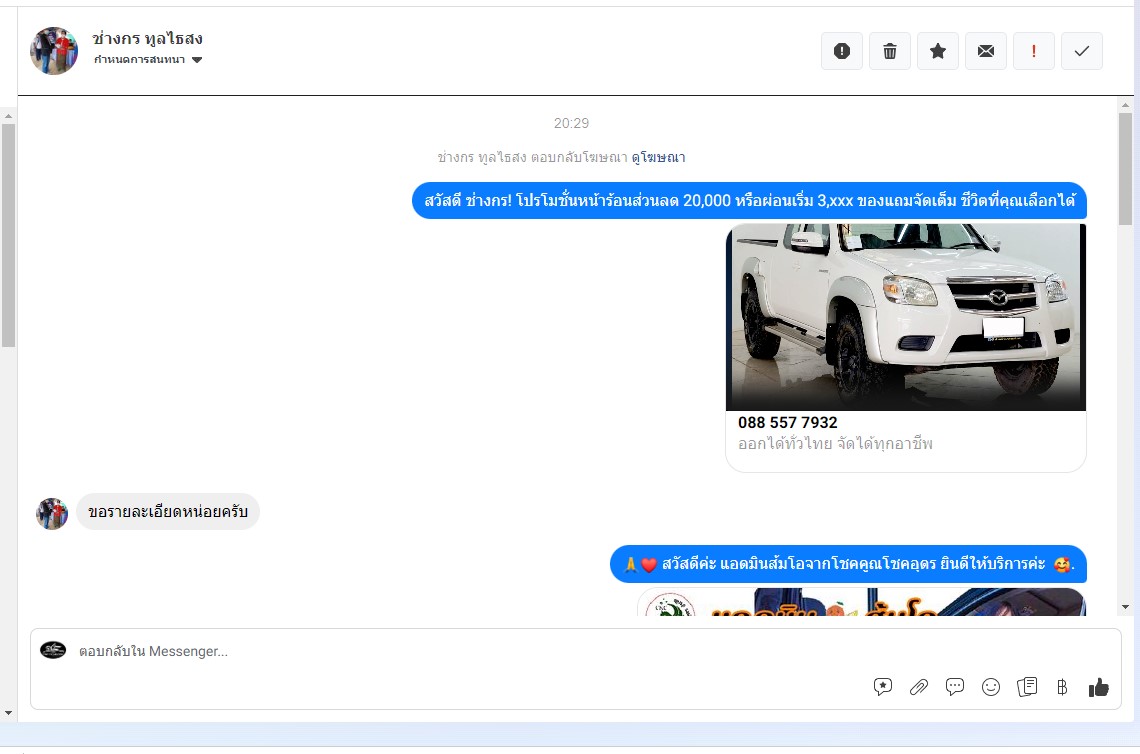The height and width of the screenshot is (754, 1140).
Task: Open the emoji picker smiley face
Action: (x=991, y=687)
